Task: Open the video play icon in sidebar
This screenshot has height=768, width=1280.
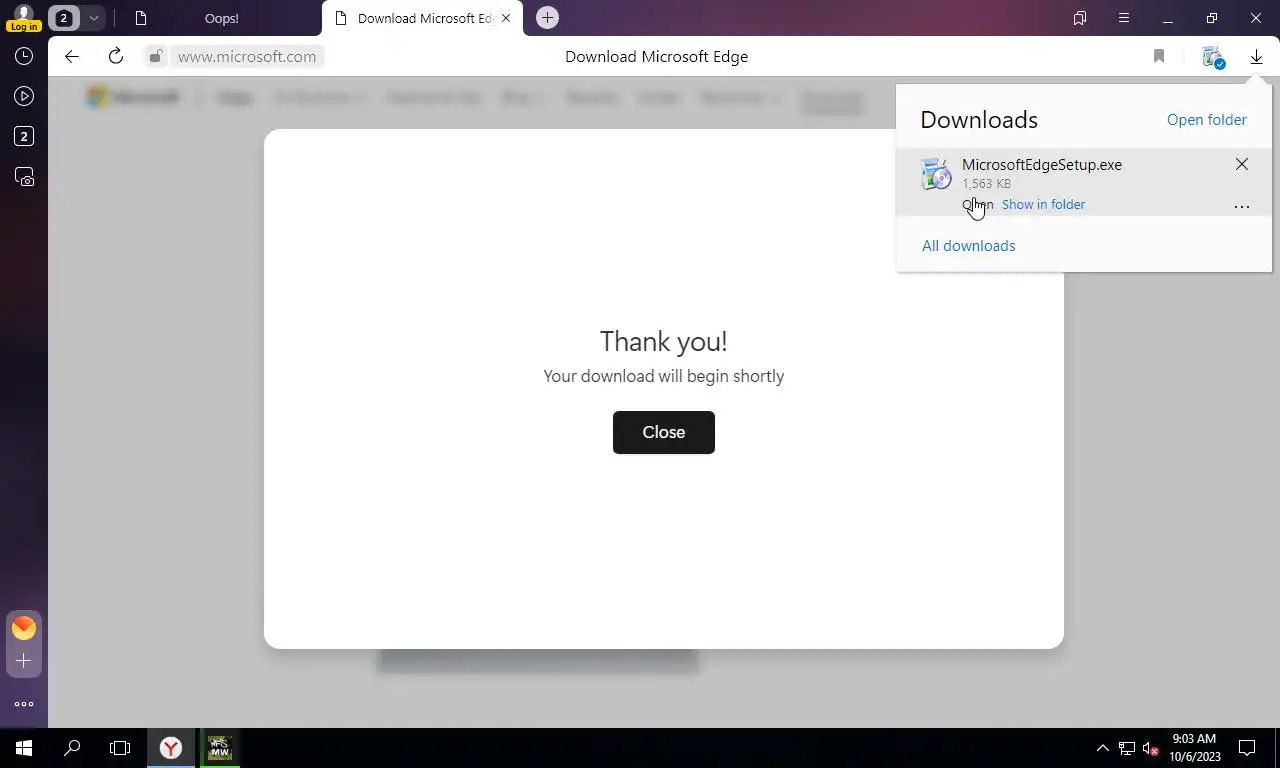Action: [x=24, y=97]
